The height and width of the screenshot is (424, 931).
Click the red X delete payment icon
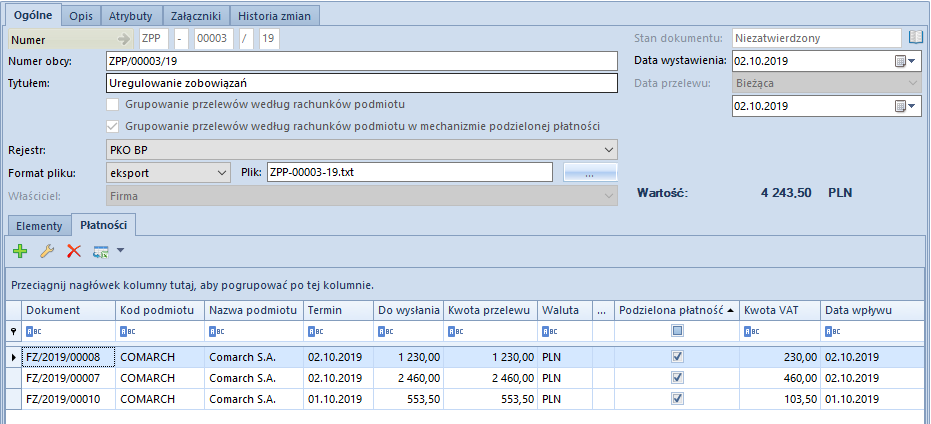pos(74,251)
